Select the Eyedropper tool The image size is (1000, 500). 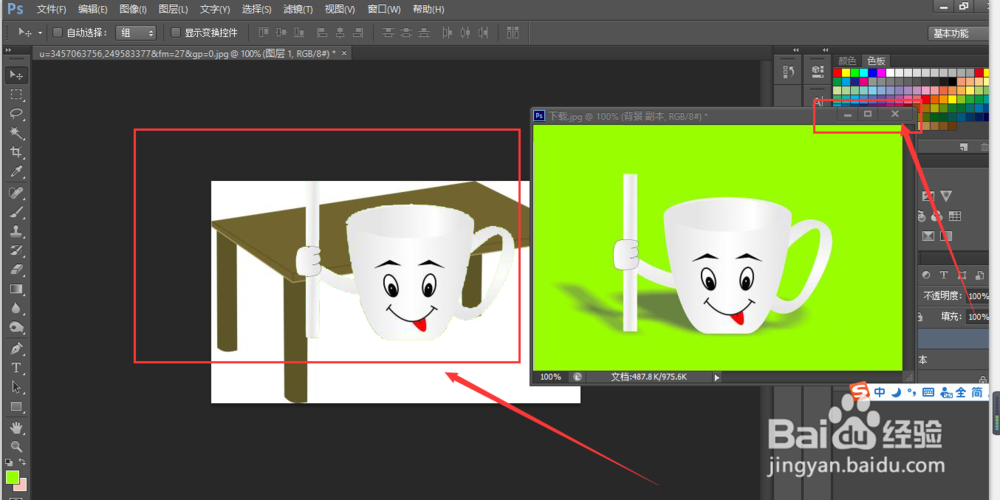(x=16, y=173)
